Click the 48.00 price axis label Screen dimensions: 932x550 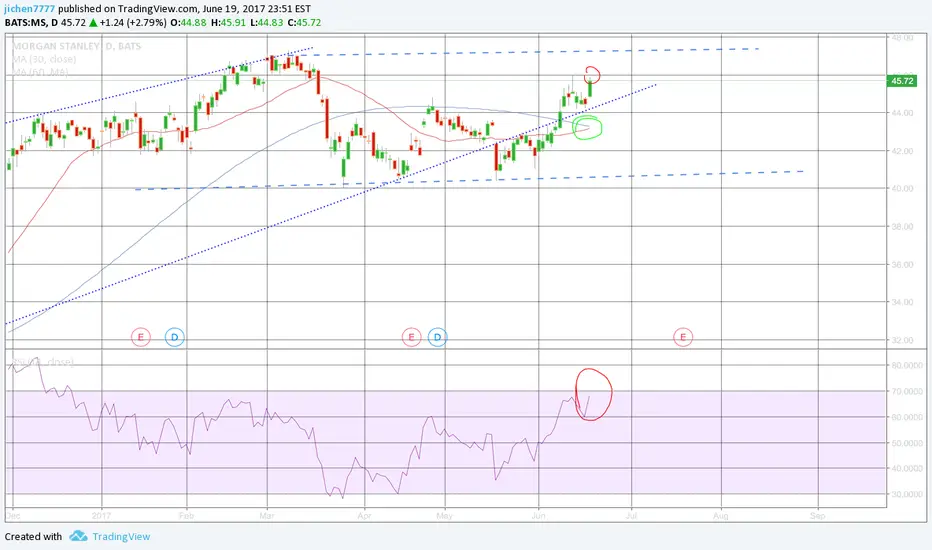(x=902, y=37)
